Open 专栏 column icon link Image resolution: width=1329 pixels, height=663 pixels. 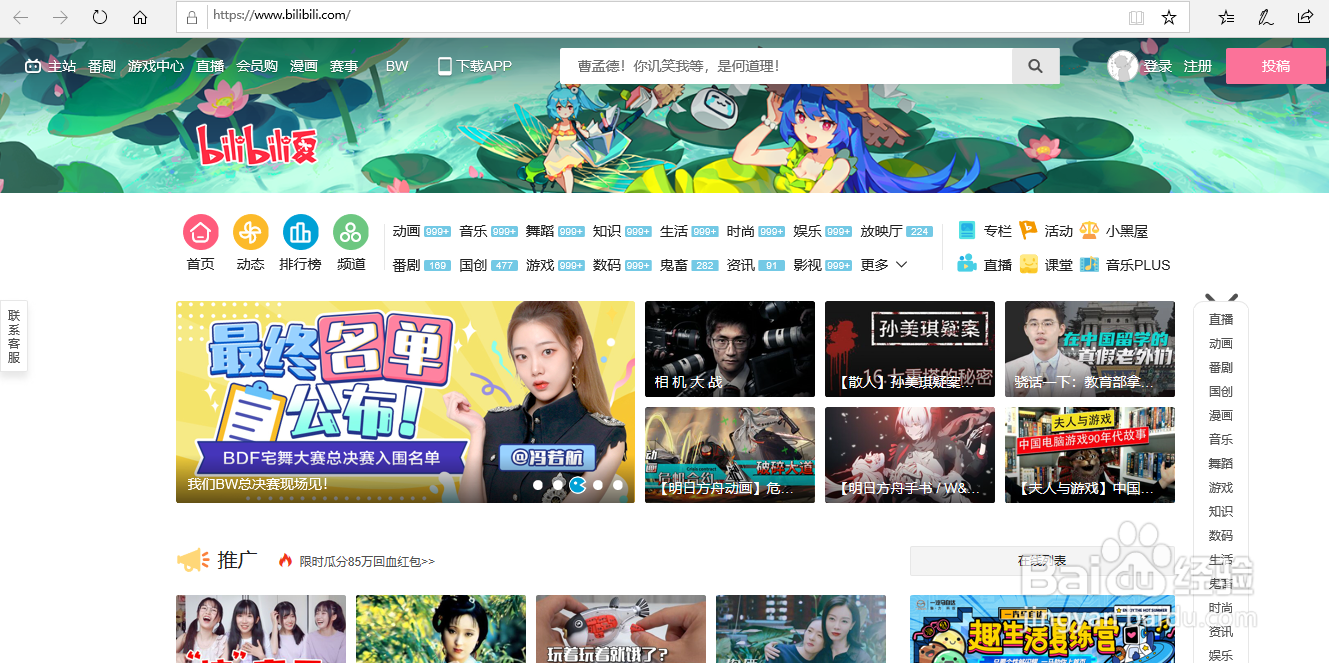(x=985, y=231)
